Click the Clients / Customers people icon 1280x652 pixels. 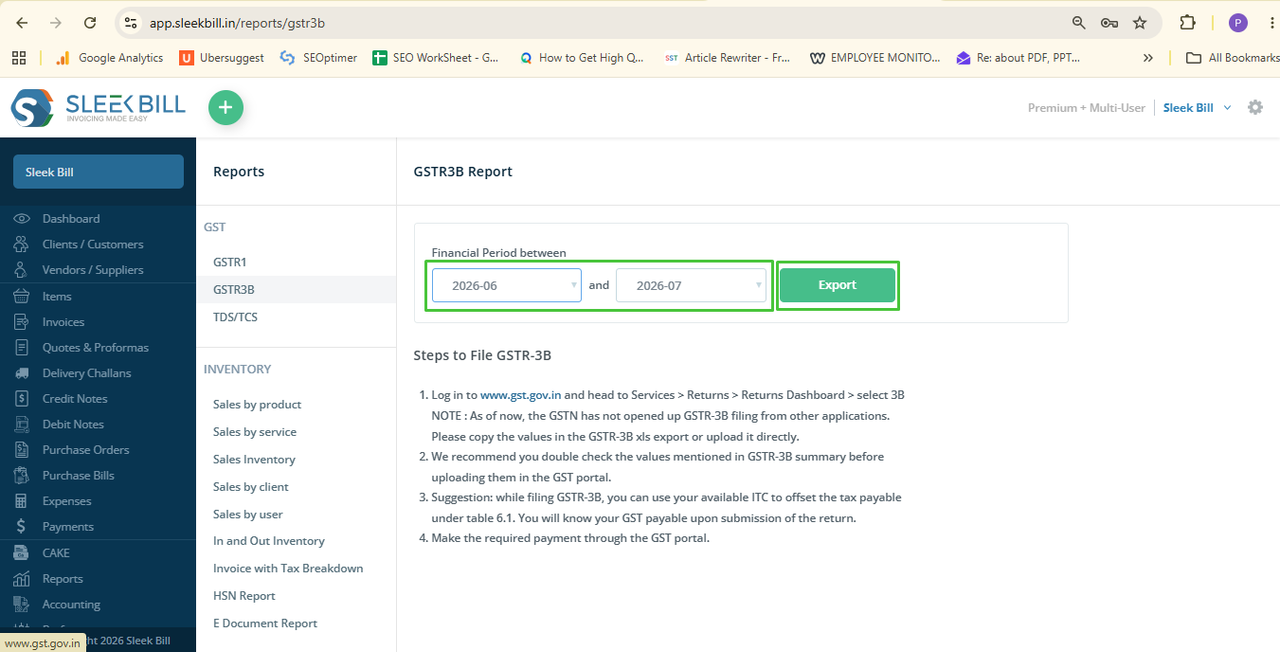tap(21, 244)
